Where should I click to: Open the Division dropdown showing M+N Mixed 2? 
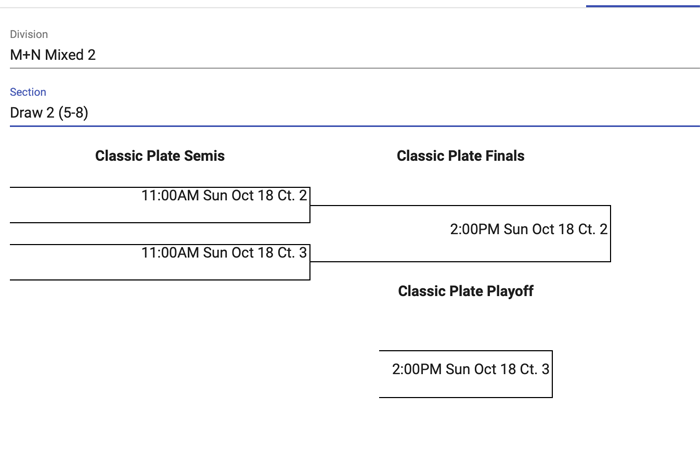click(350, 55)
